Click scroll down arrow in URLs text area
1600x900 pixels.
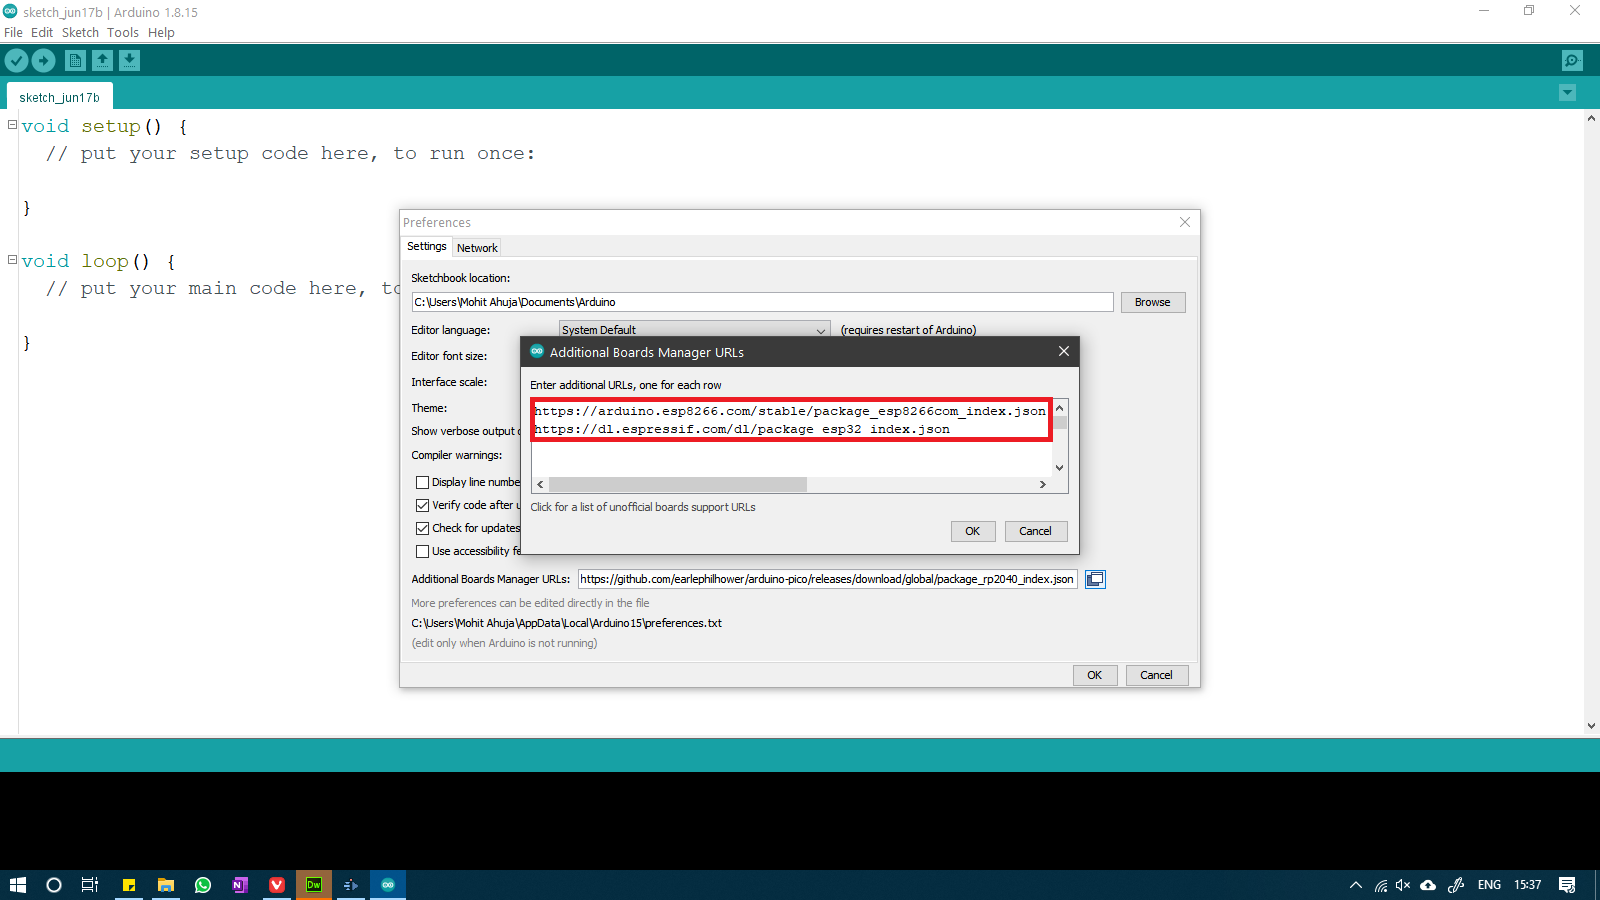click(1059, 467)
